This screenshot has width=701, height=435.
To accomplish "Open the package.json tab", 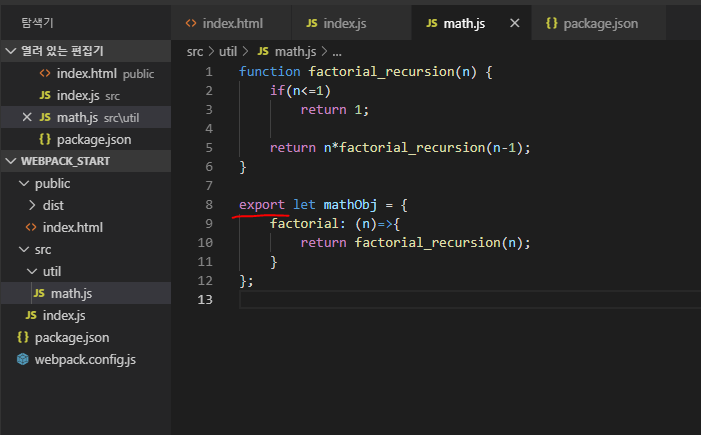I will tap(602, 23).
